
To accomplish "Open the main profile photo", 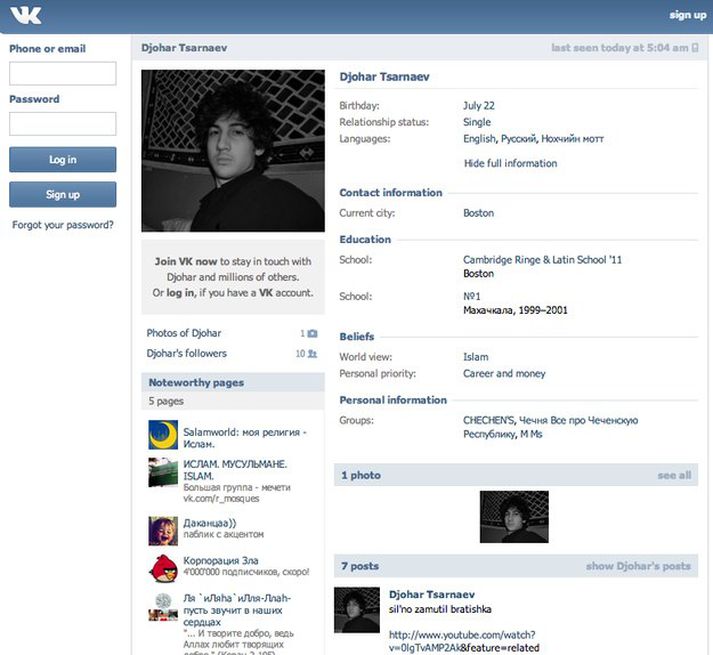I will [233, 151].
